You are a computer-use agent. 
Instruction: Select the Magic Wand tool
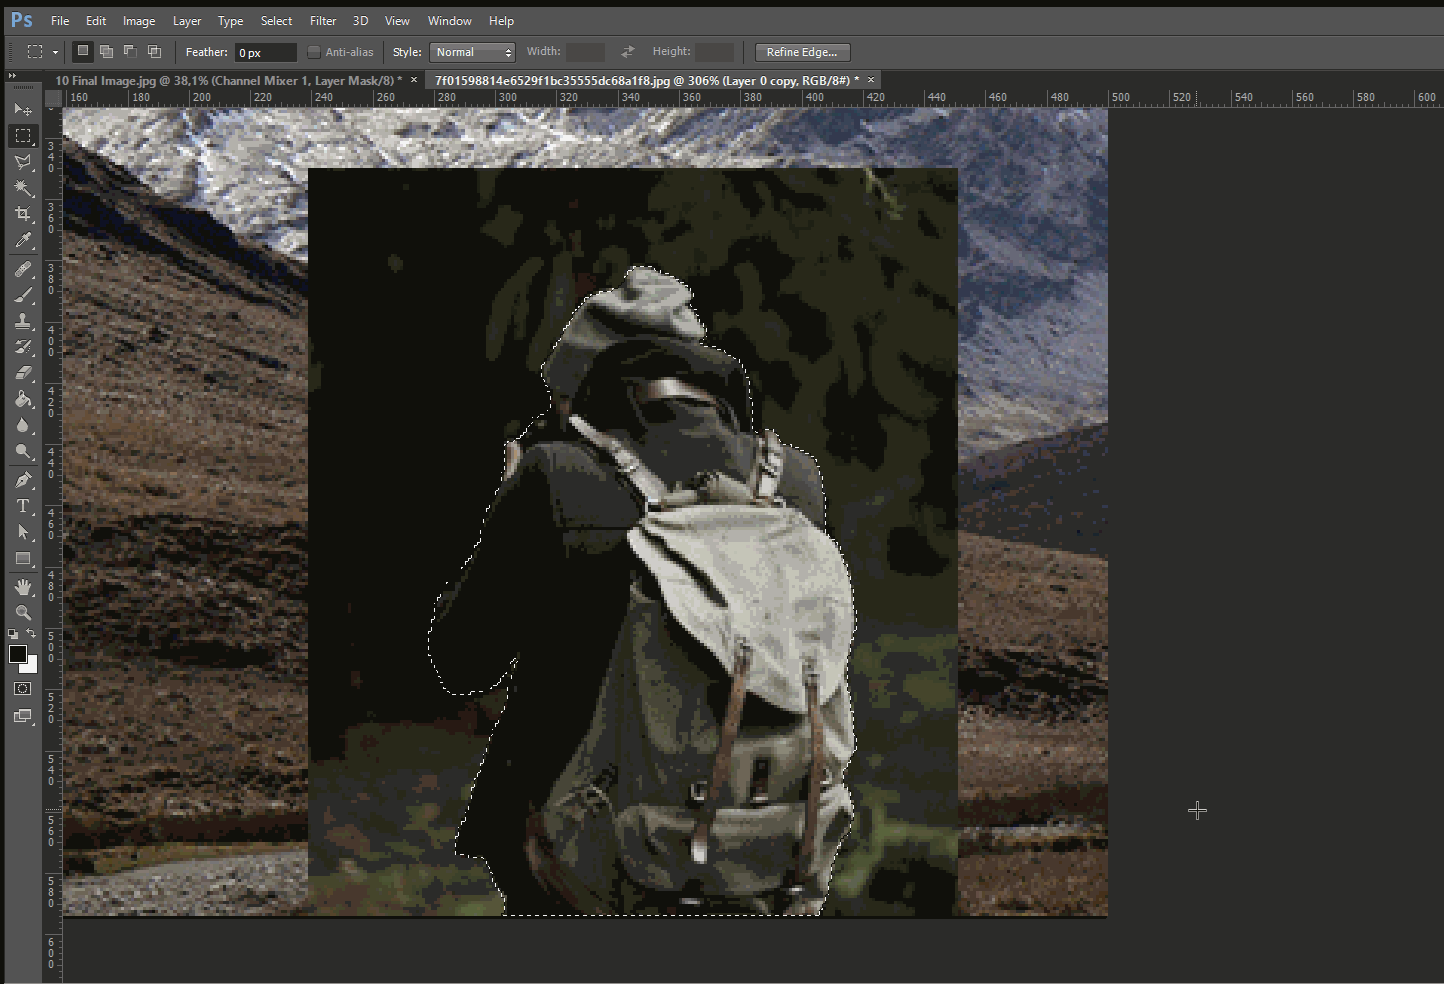coord(23,188)
